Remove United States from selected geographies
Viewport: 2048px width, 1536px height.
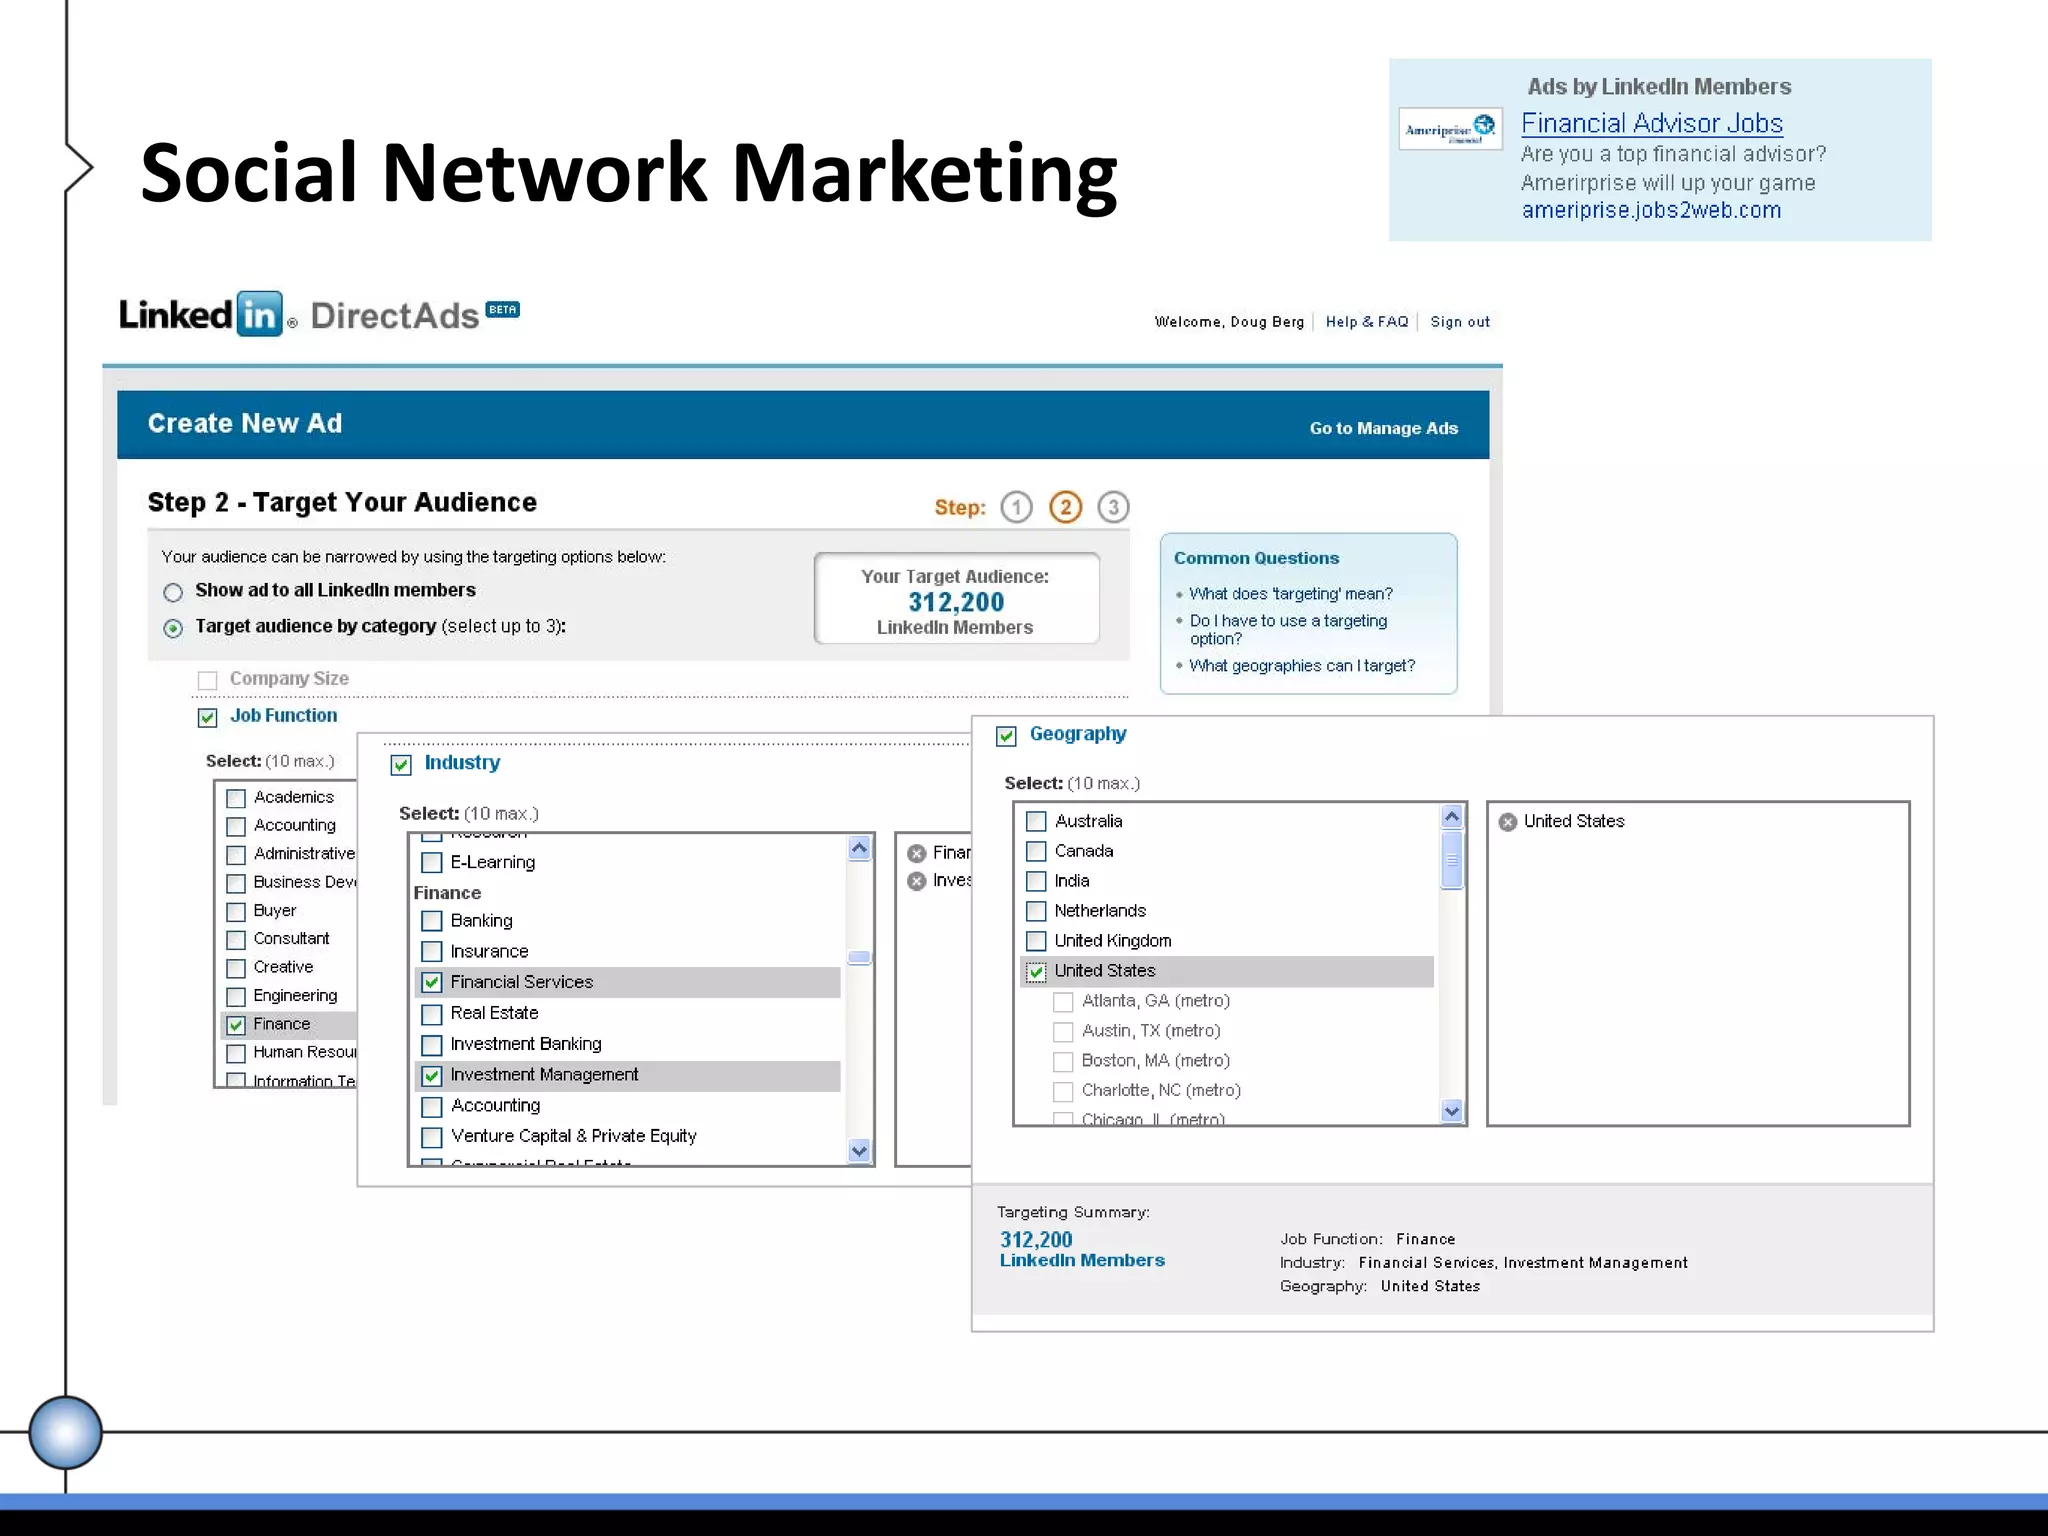point(1508,822)
